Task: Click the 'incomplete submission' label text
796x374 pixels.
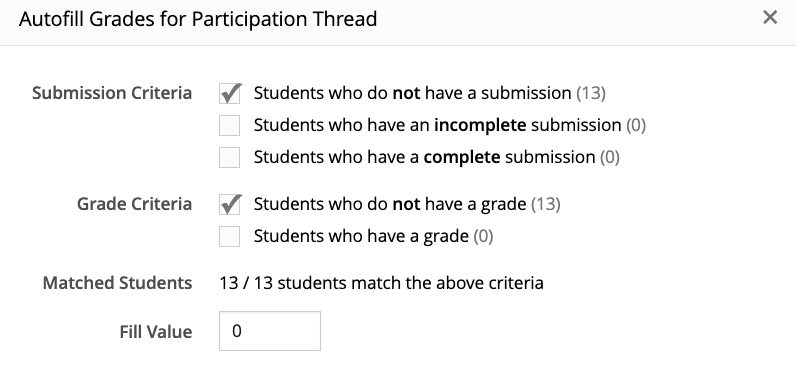Action: (437, 125)
